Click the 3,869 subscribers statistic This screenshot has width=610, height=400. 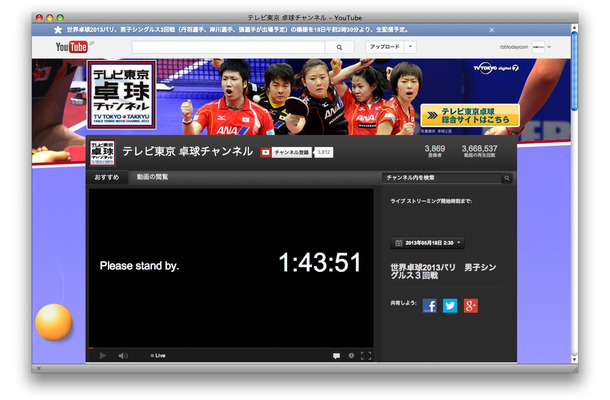click(435, 151)
